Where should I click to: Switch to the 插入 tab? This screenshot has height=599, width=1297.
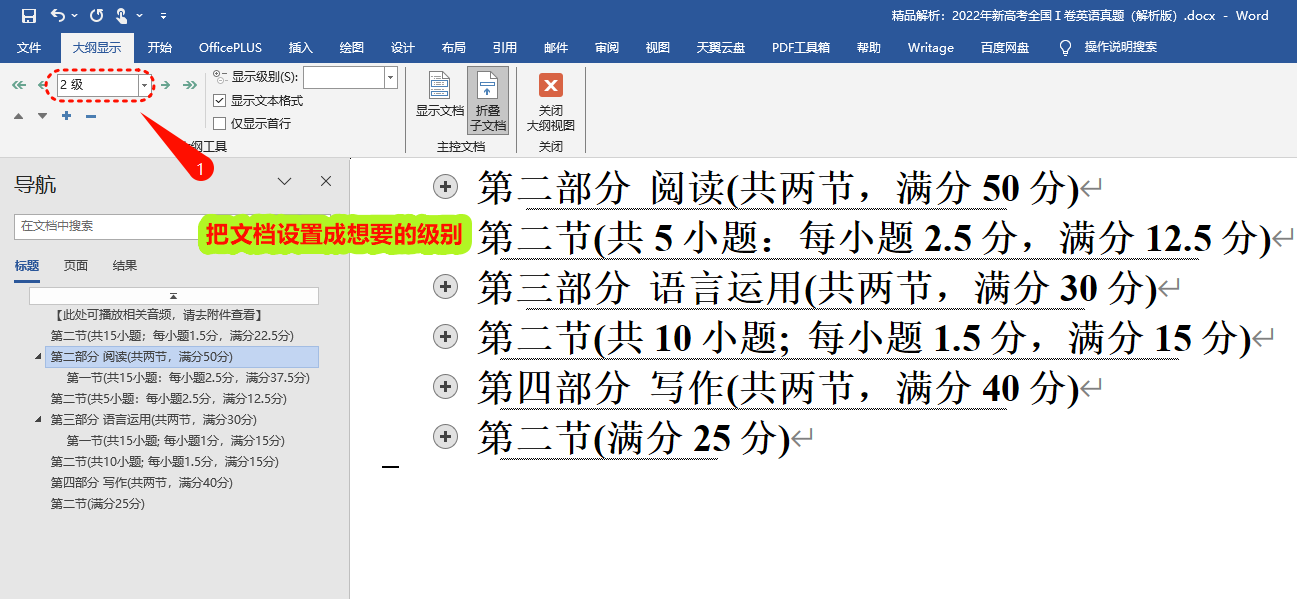(x=300, y=47)
